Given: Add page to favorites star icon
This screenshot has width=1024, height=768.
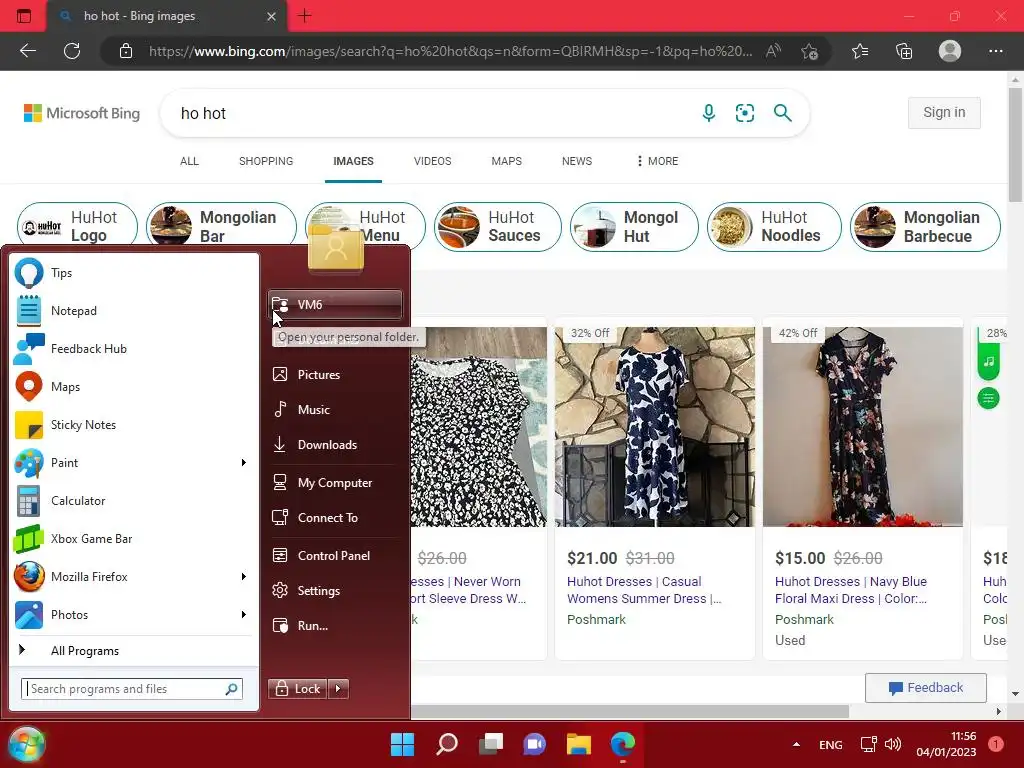Looking at the screenshot, I should point(810,51).
